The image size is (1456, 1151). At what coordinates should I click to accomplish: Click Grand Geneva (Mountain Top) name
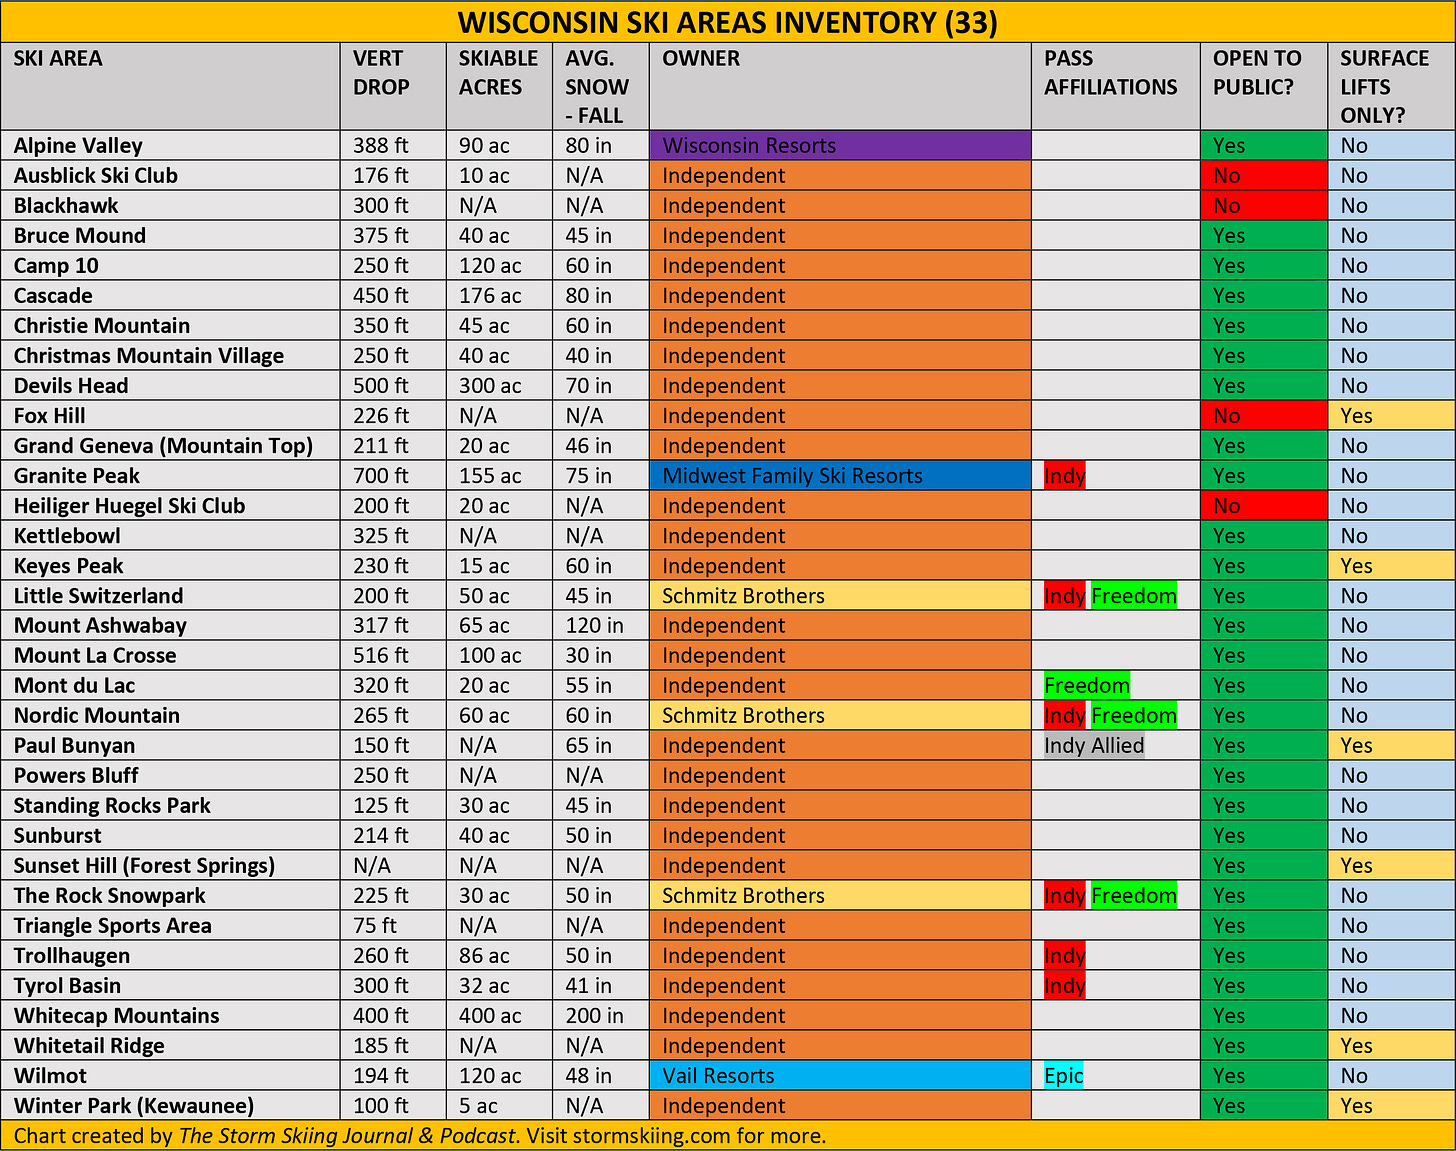[163, 445]
